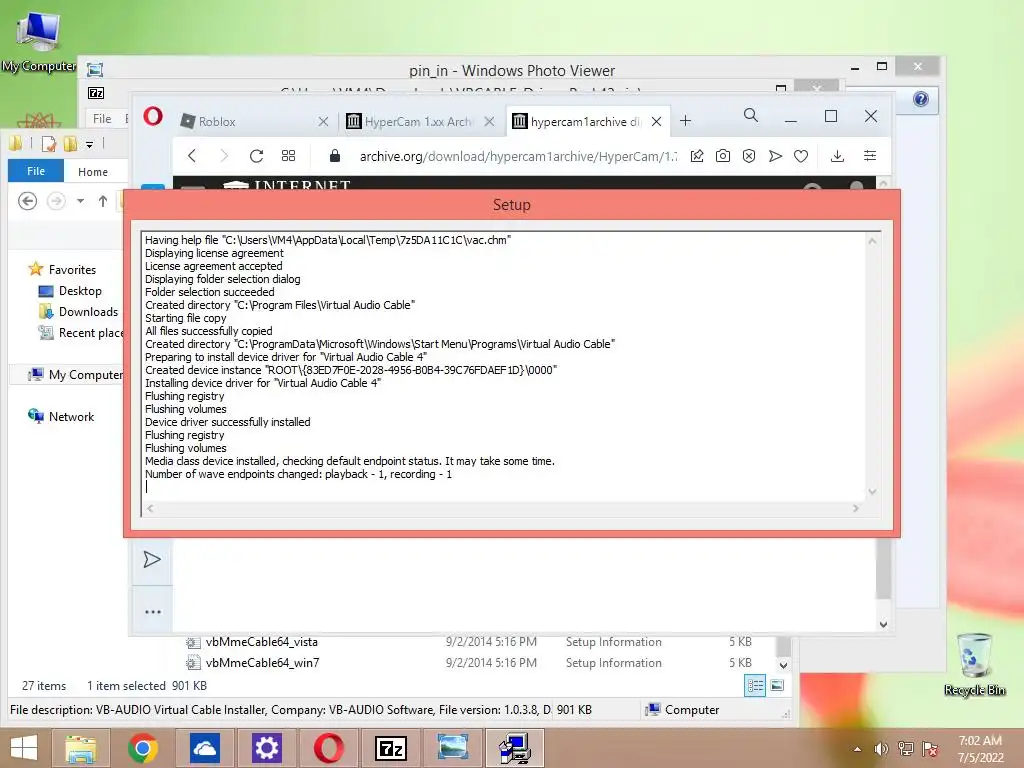1024x768 pixels.
Task: Open Opera Speed Dial start page
Action: pyautogui.click(x=288, y=156)
